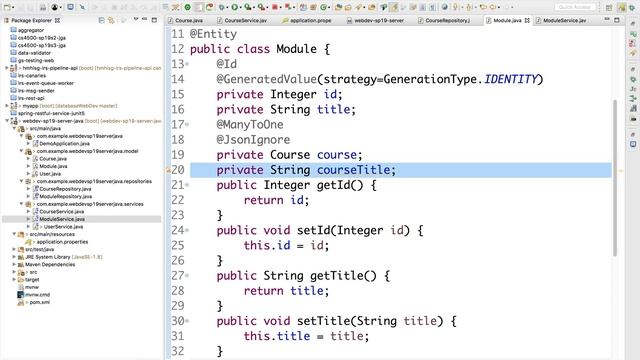Minimize the Package Explorer view
640x360 pixels.
coord(144,19)
